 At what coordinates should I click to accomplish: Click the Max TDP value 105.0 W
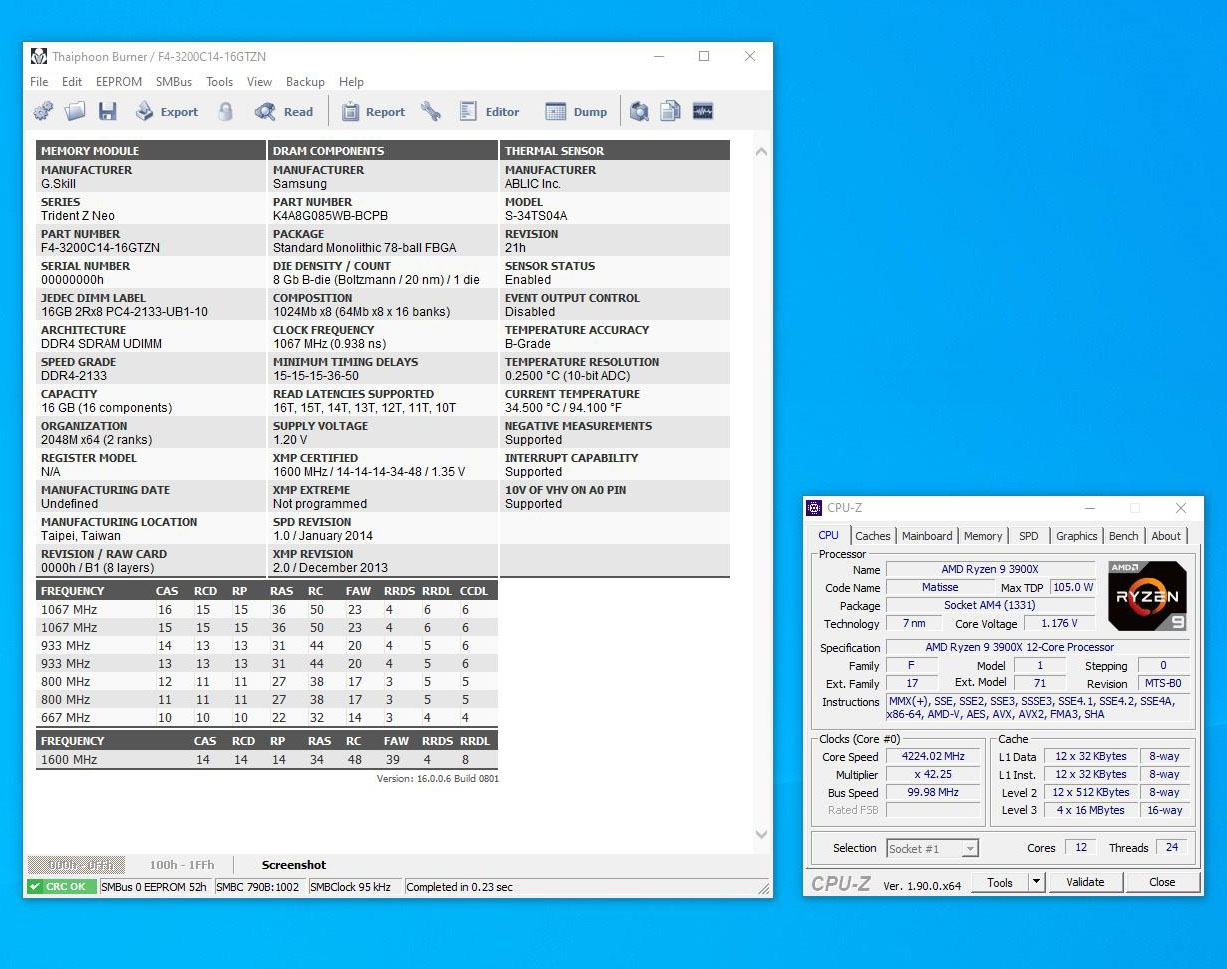tap(1073, 588)
